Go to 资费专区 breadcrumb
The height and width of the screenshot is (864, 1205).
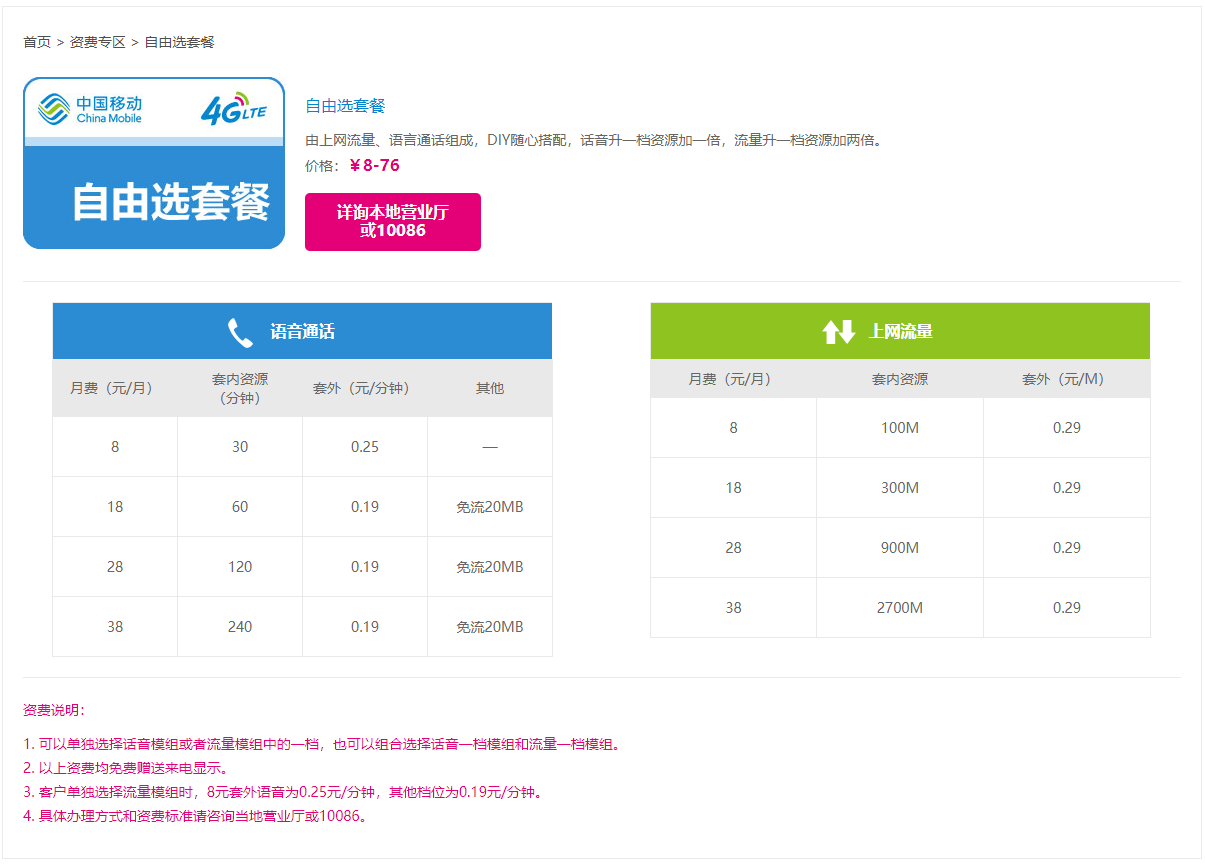click(x=97, y=42)
